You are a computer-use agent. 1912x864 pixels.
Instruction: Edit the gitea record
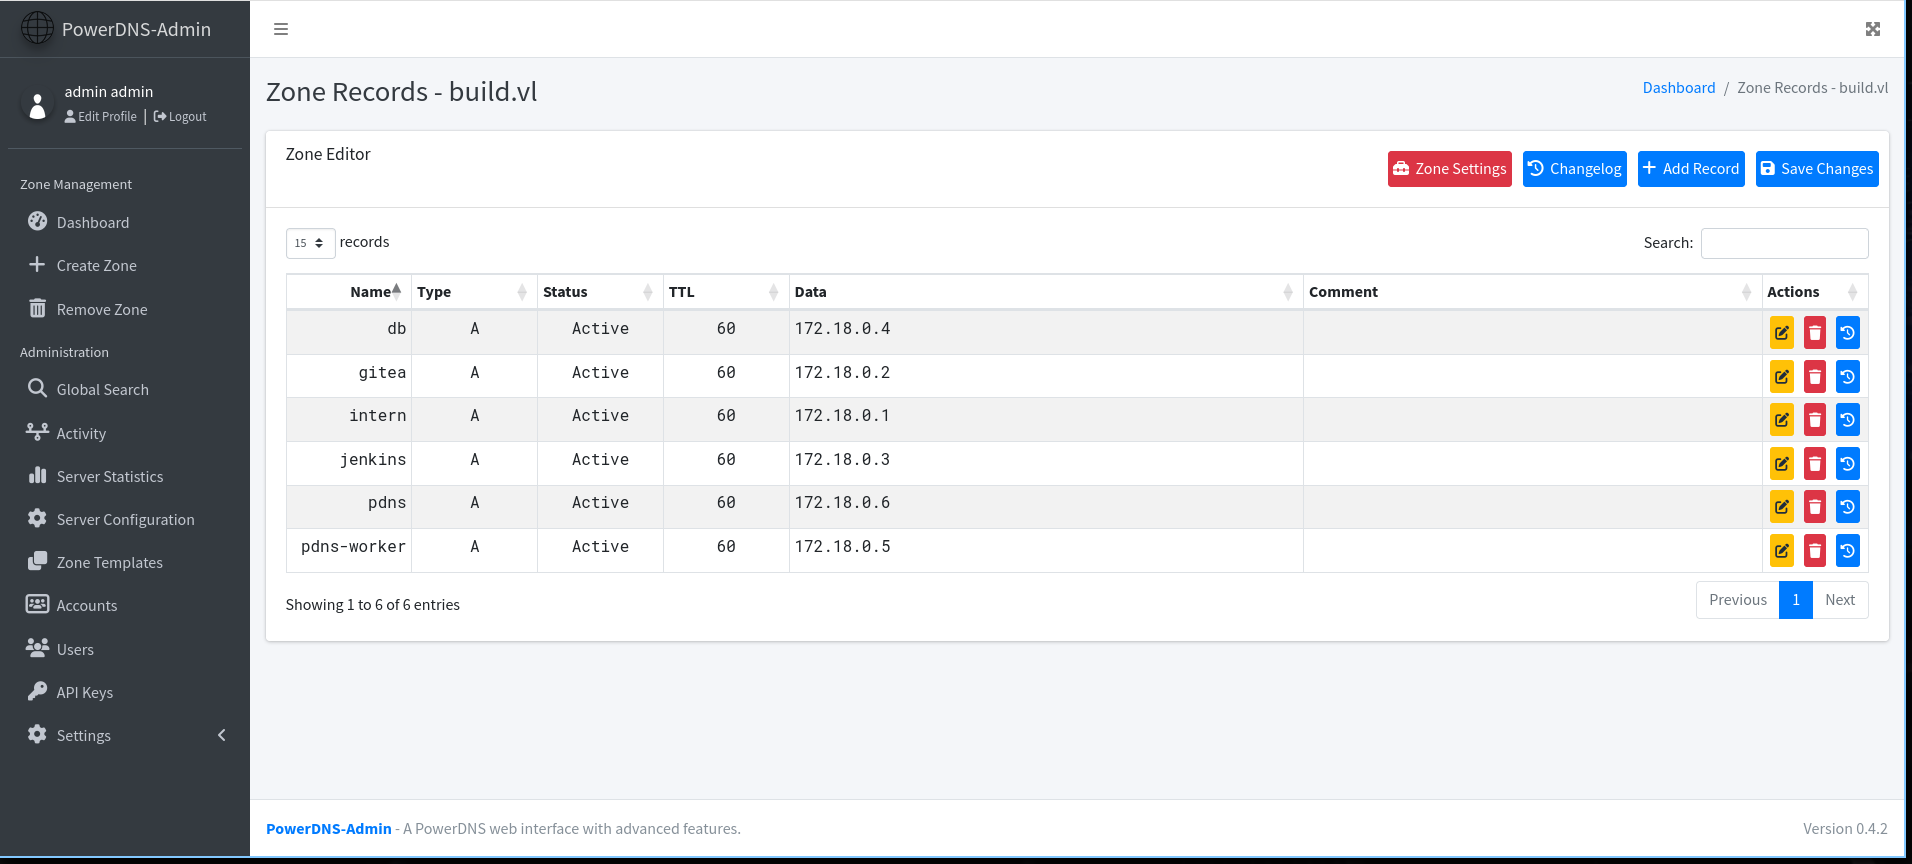[x=1782, y=377]
